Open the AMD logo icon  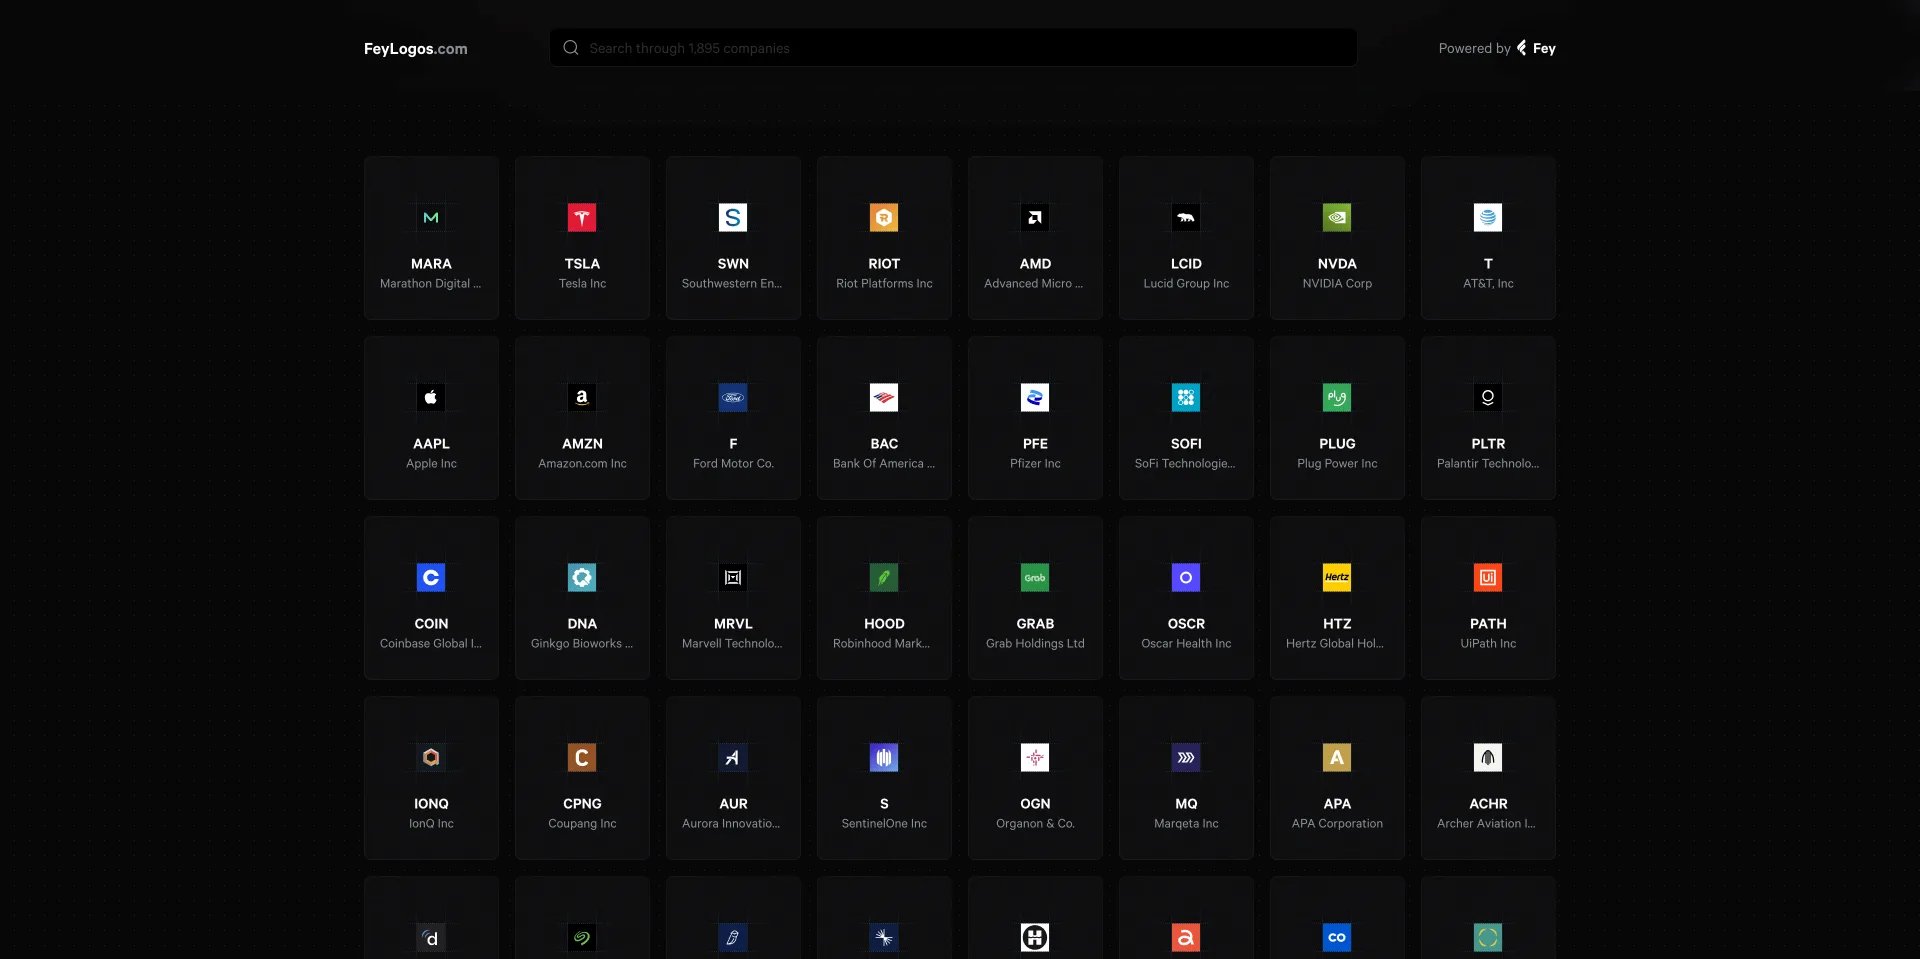pos(1035,217)
